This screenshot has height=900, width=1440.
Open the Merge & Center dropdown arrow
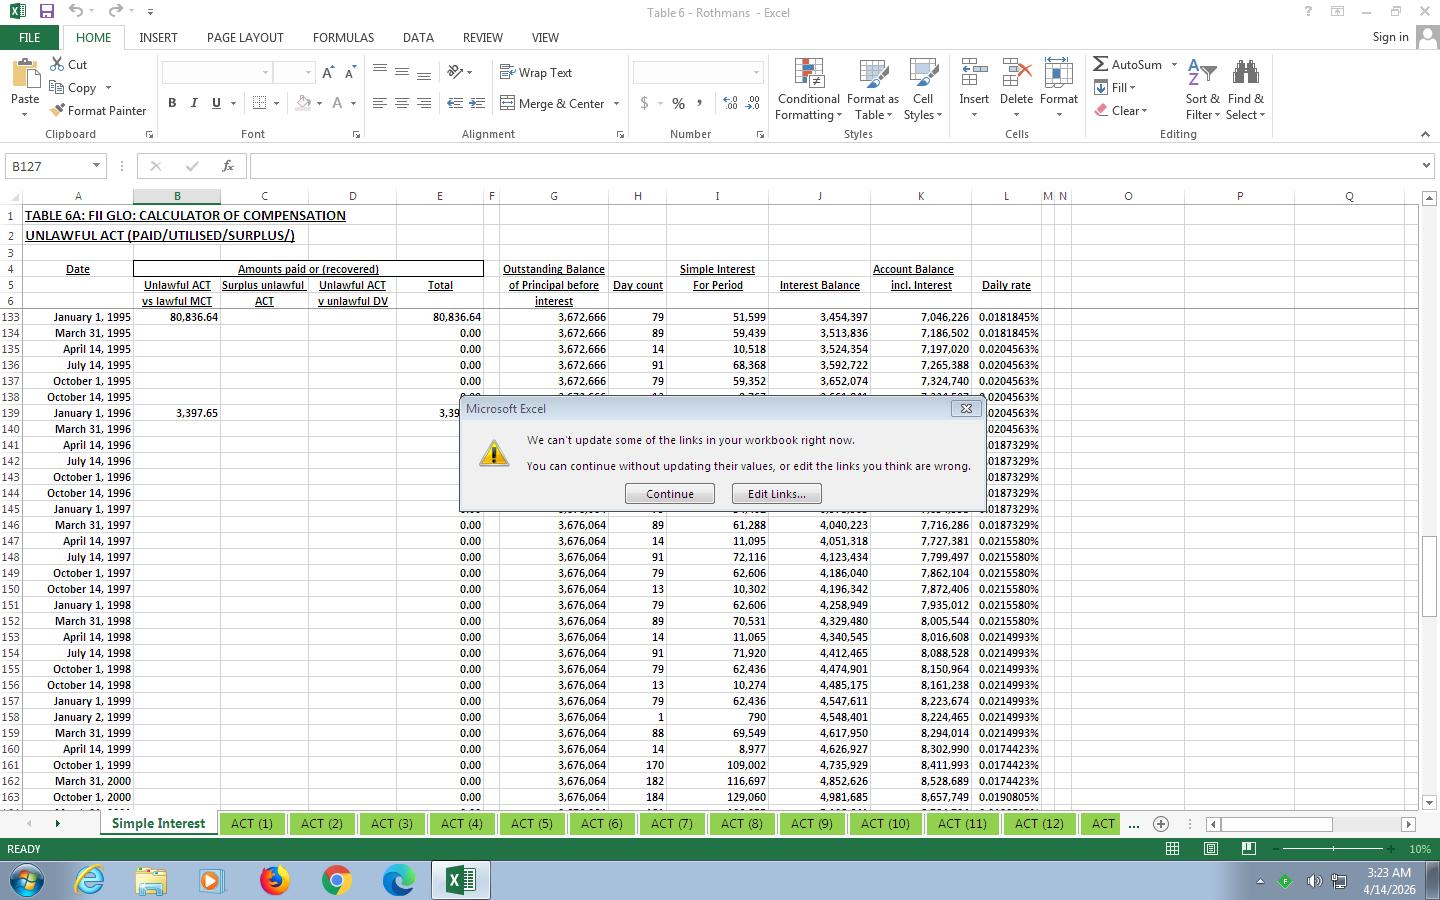pyautogui.click(x=616, y=104)
